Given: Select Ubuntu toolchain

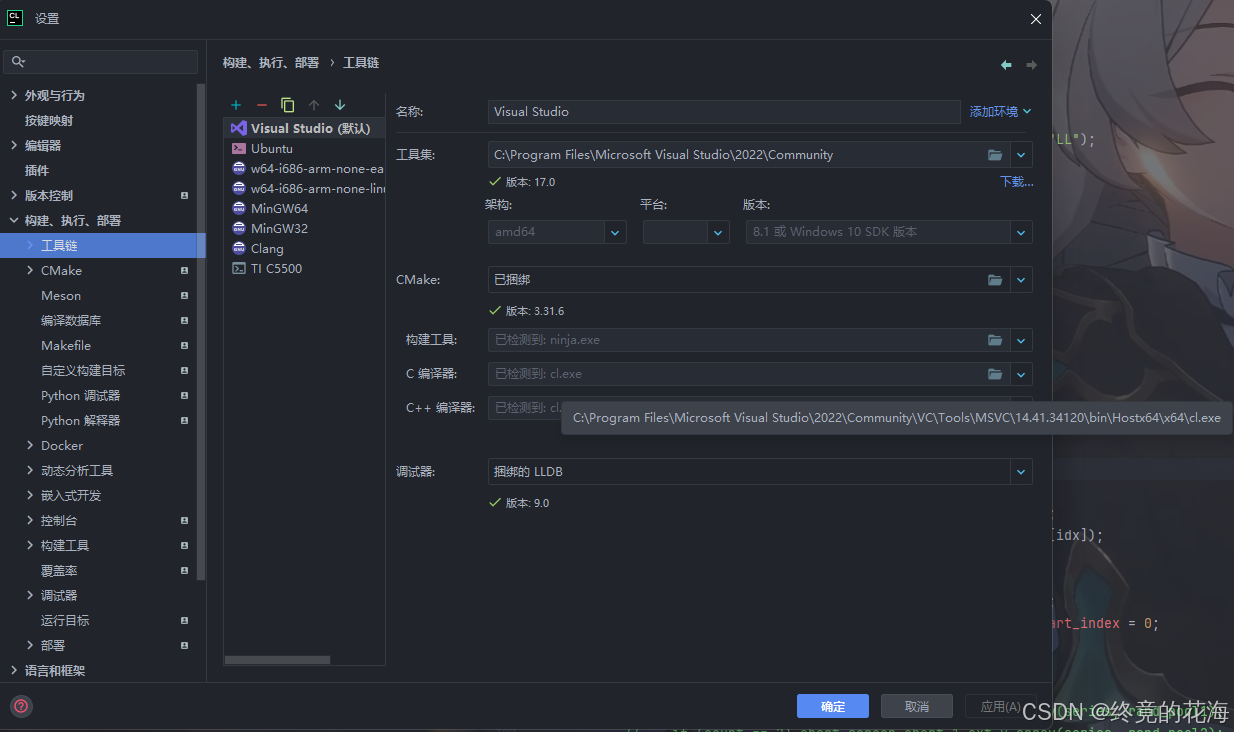Looking at the screenshot, I should point(304,148).
